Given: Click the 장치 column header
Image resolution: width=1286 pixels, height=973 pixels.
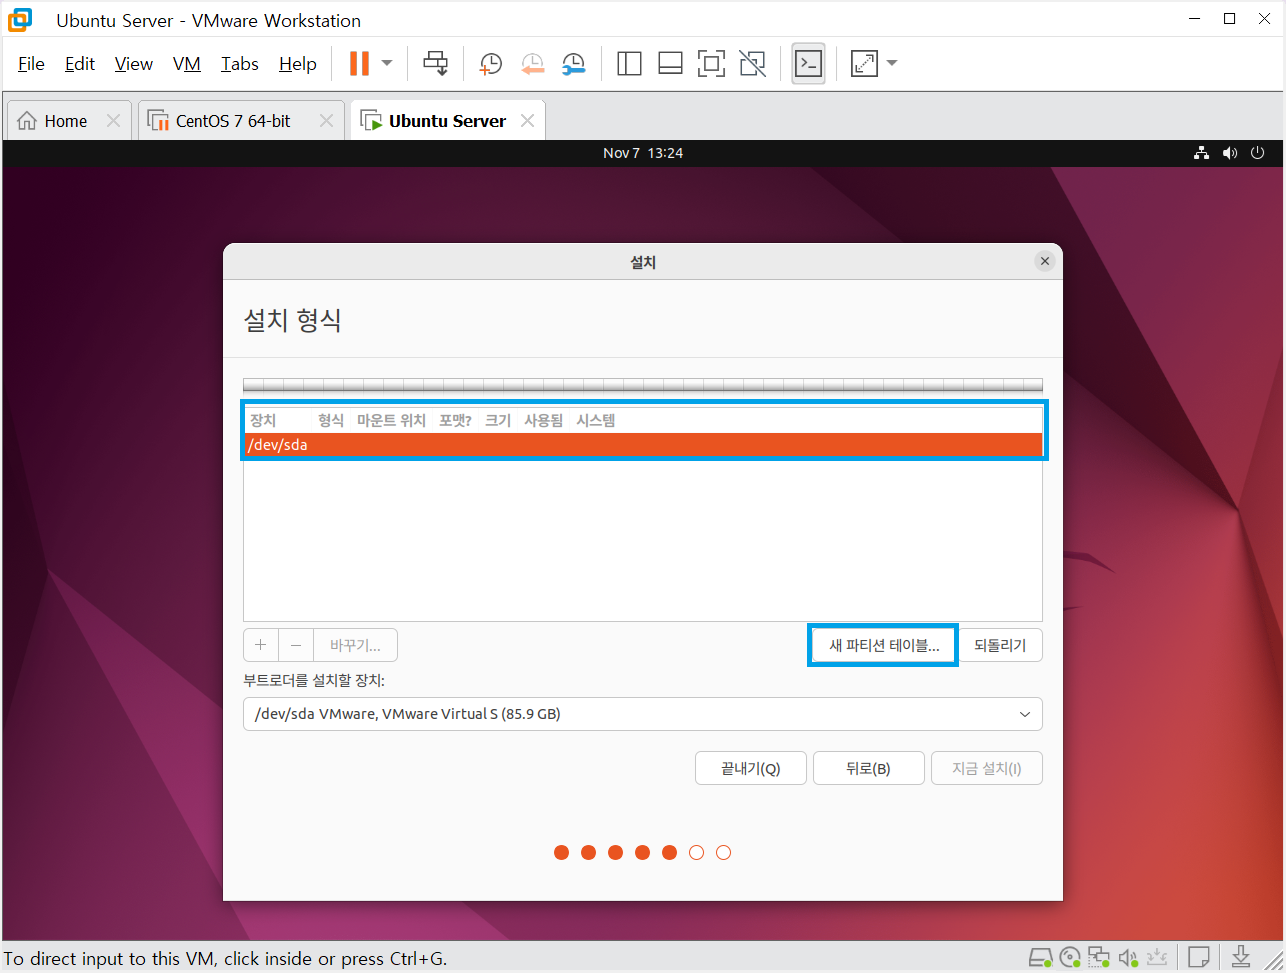Looking at the screenshot, I should 263,420.
